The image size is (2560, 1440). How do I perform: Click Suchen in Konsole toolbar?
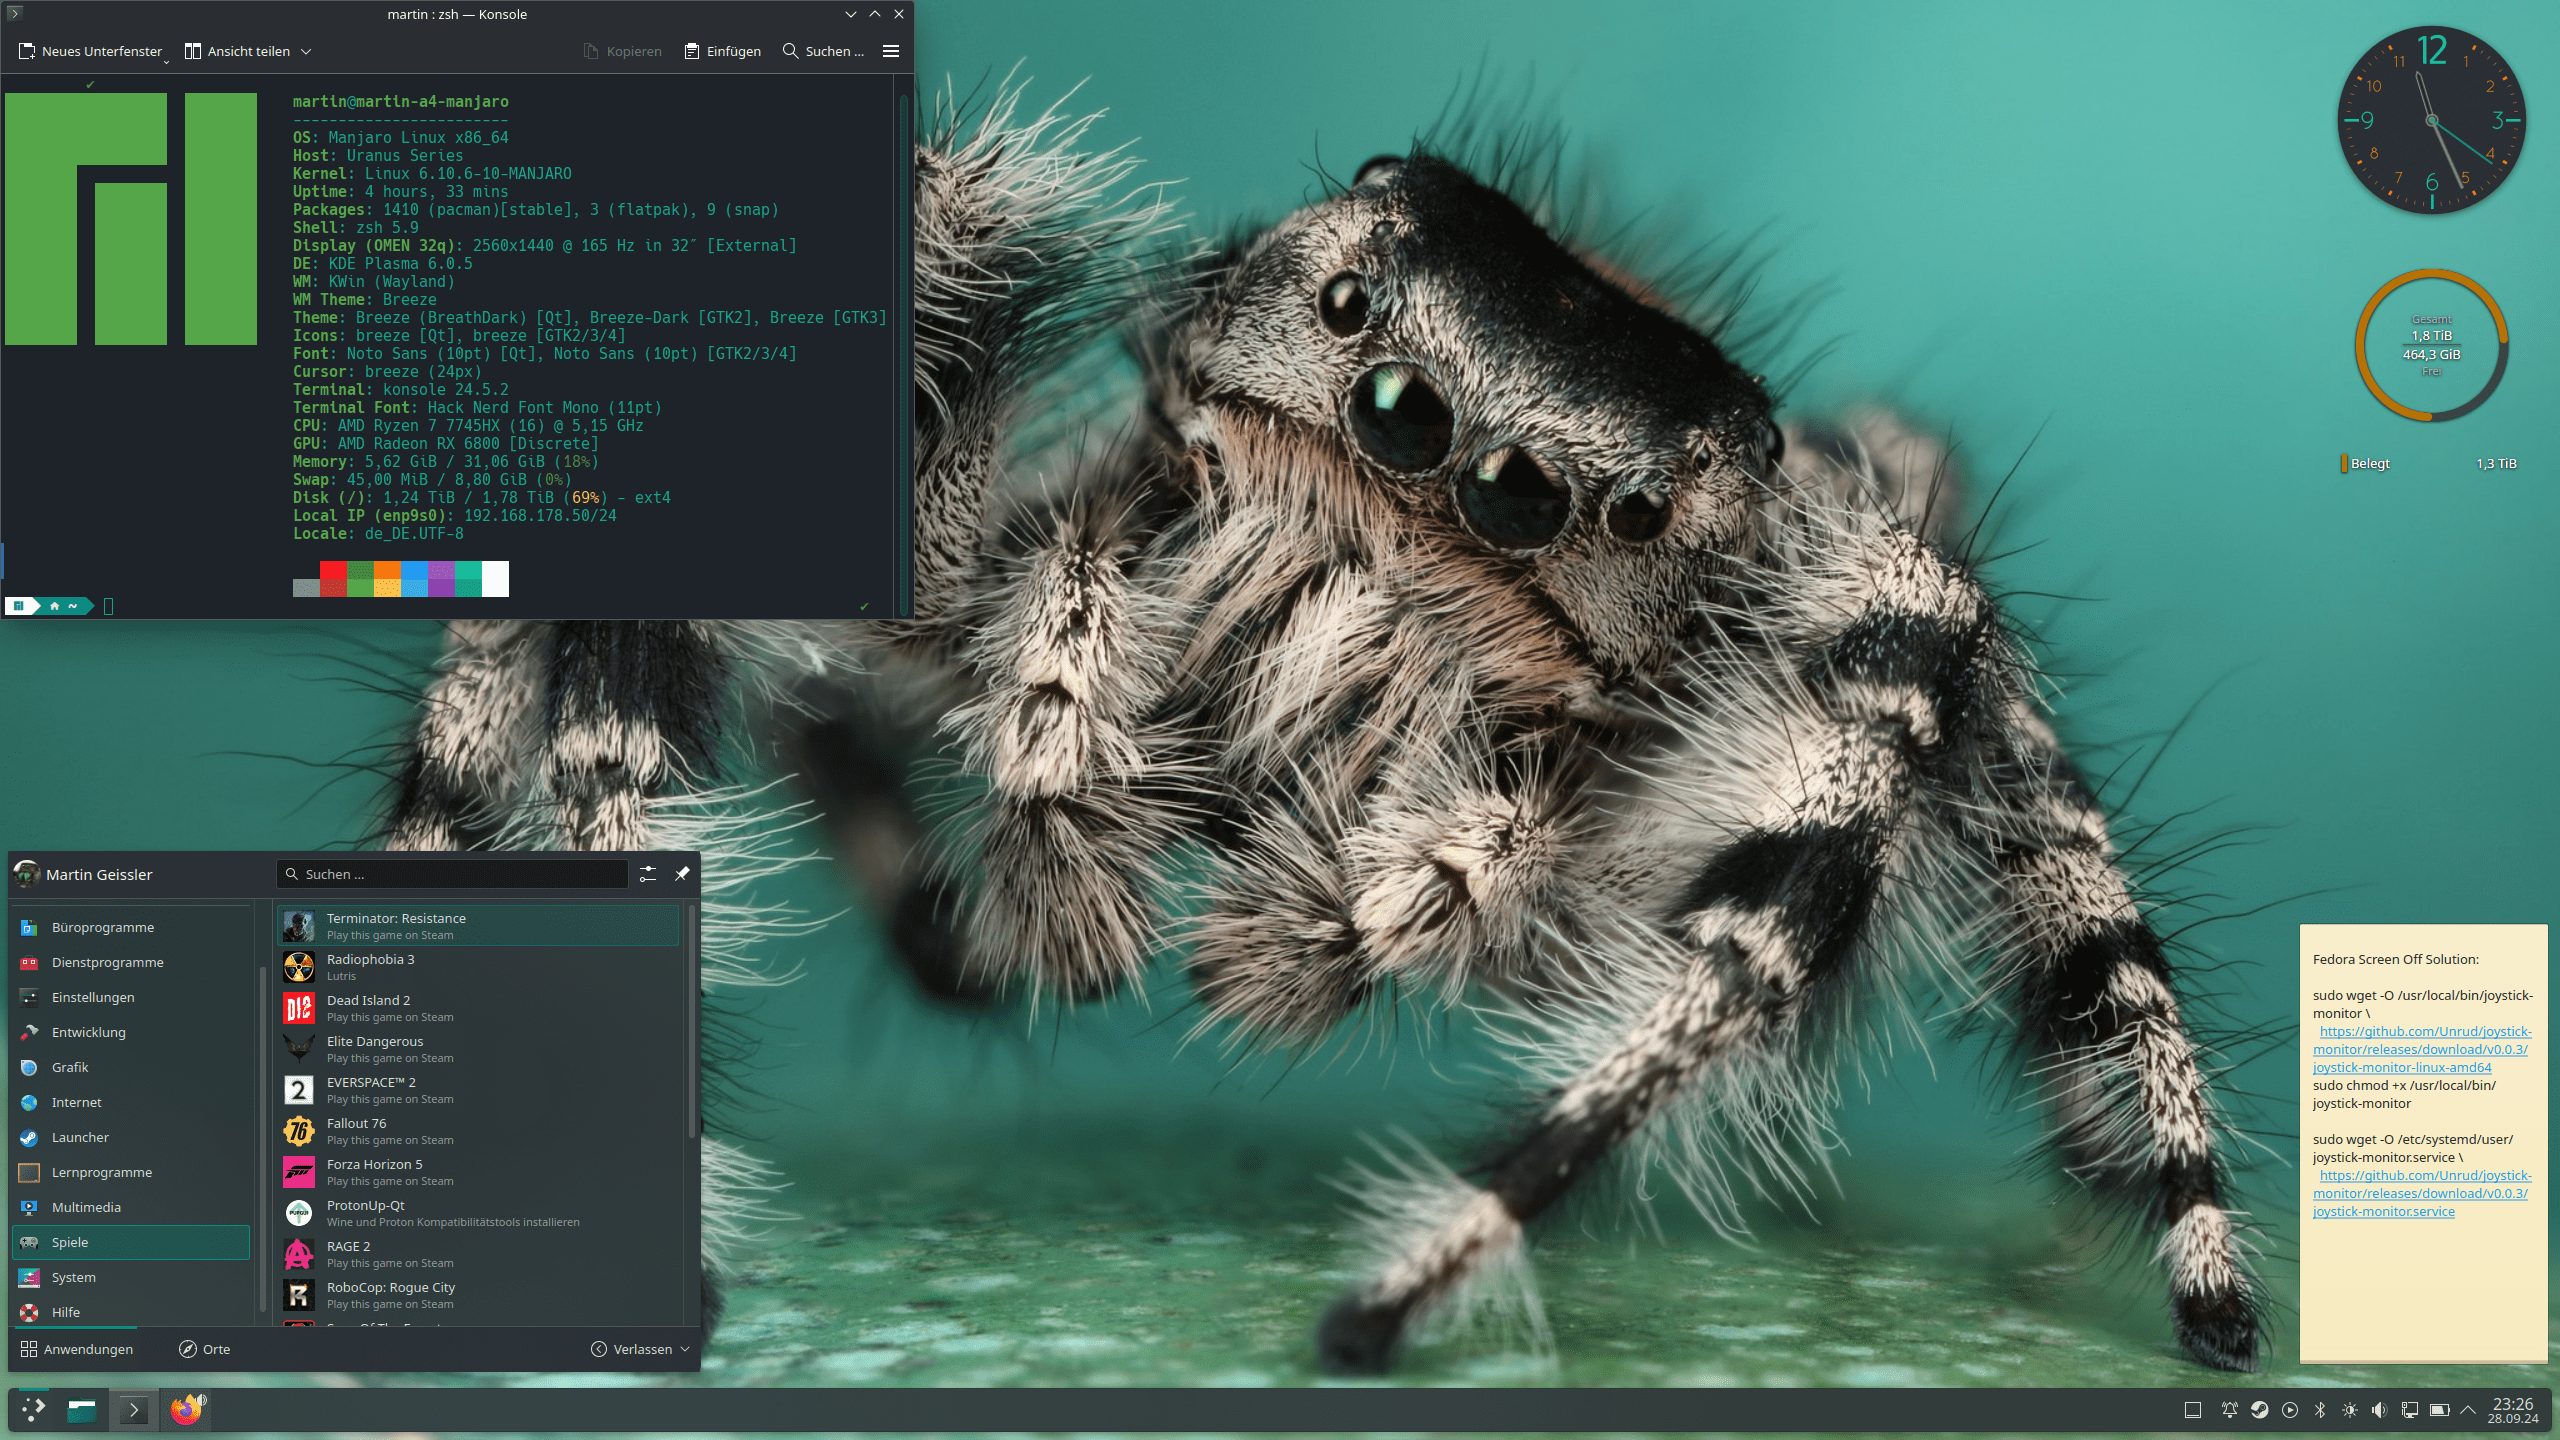tap(823, 51)
